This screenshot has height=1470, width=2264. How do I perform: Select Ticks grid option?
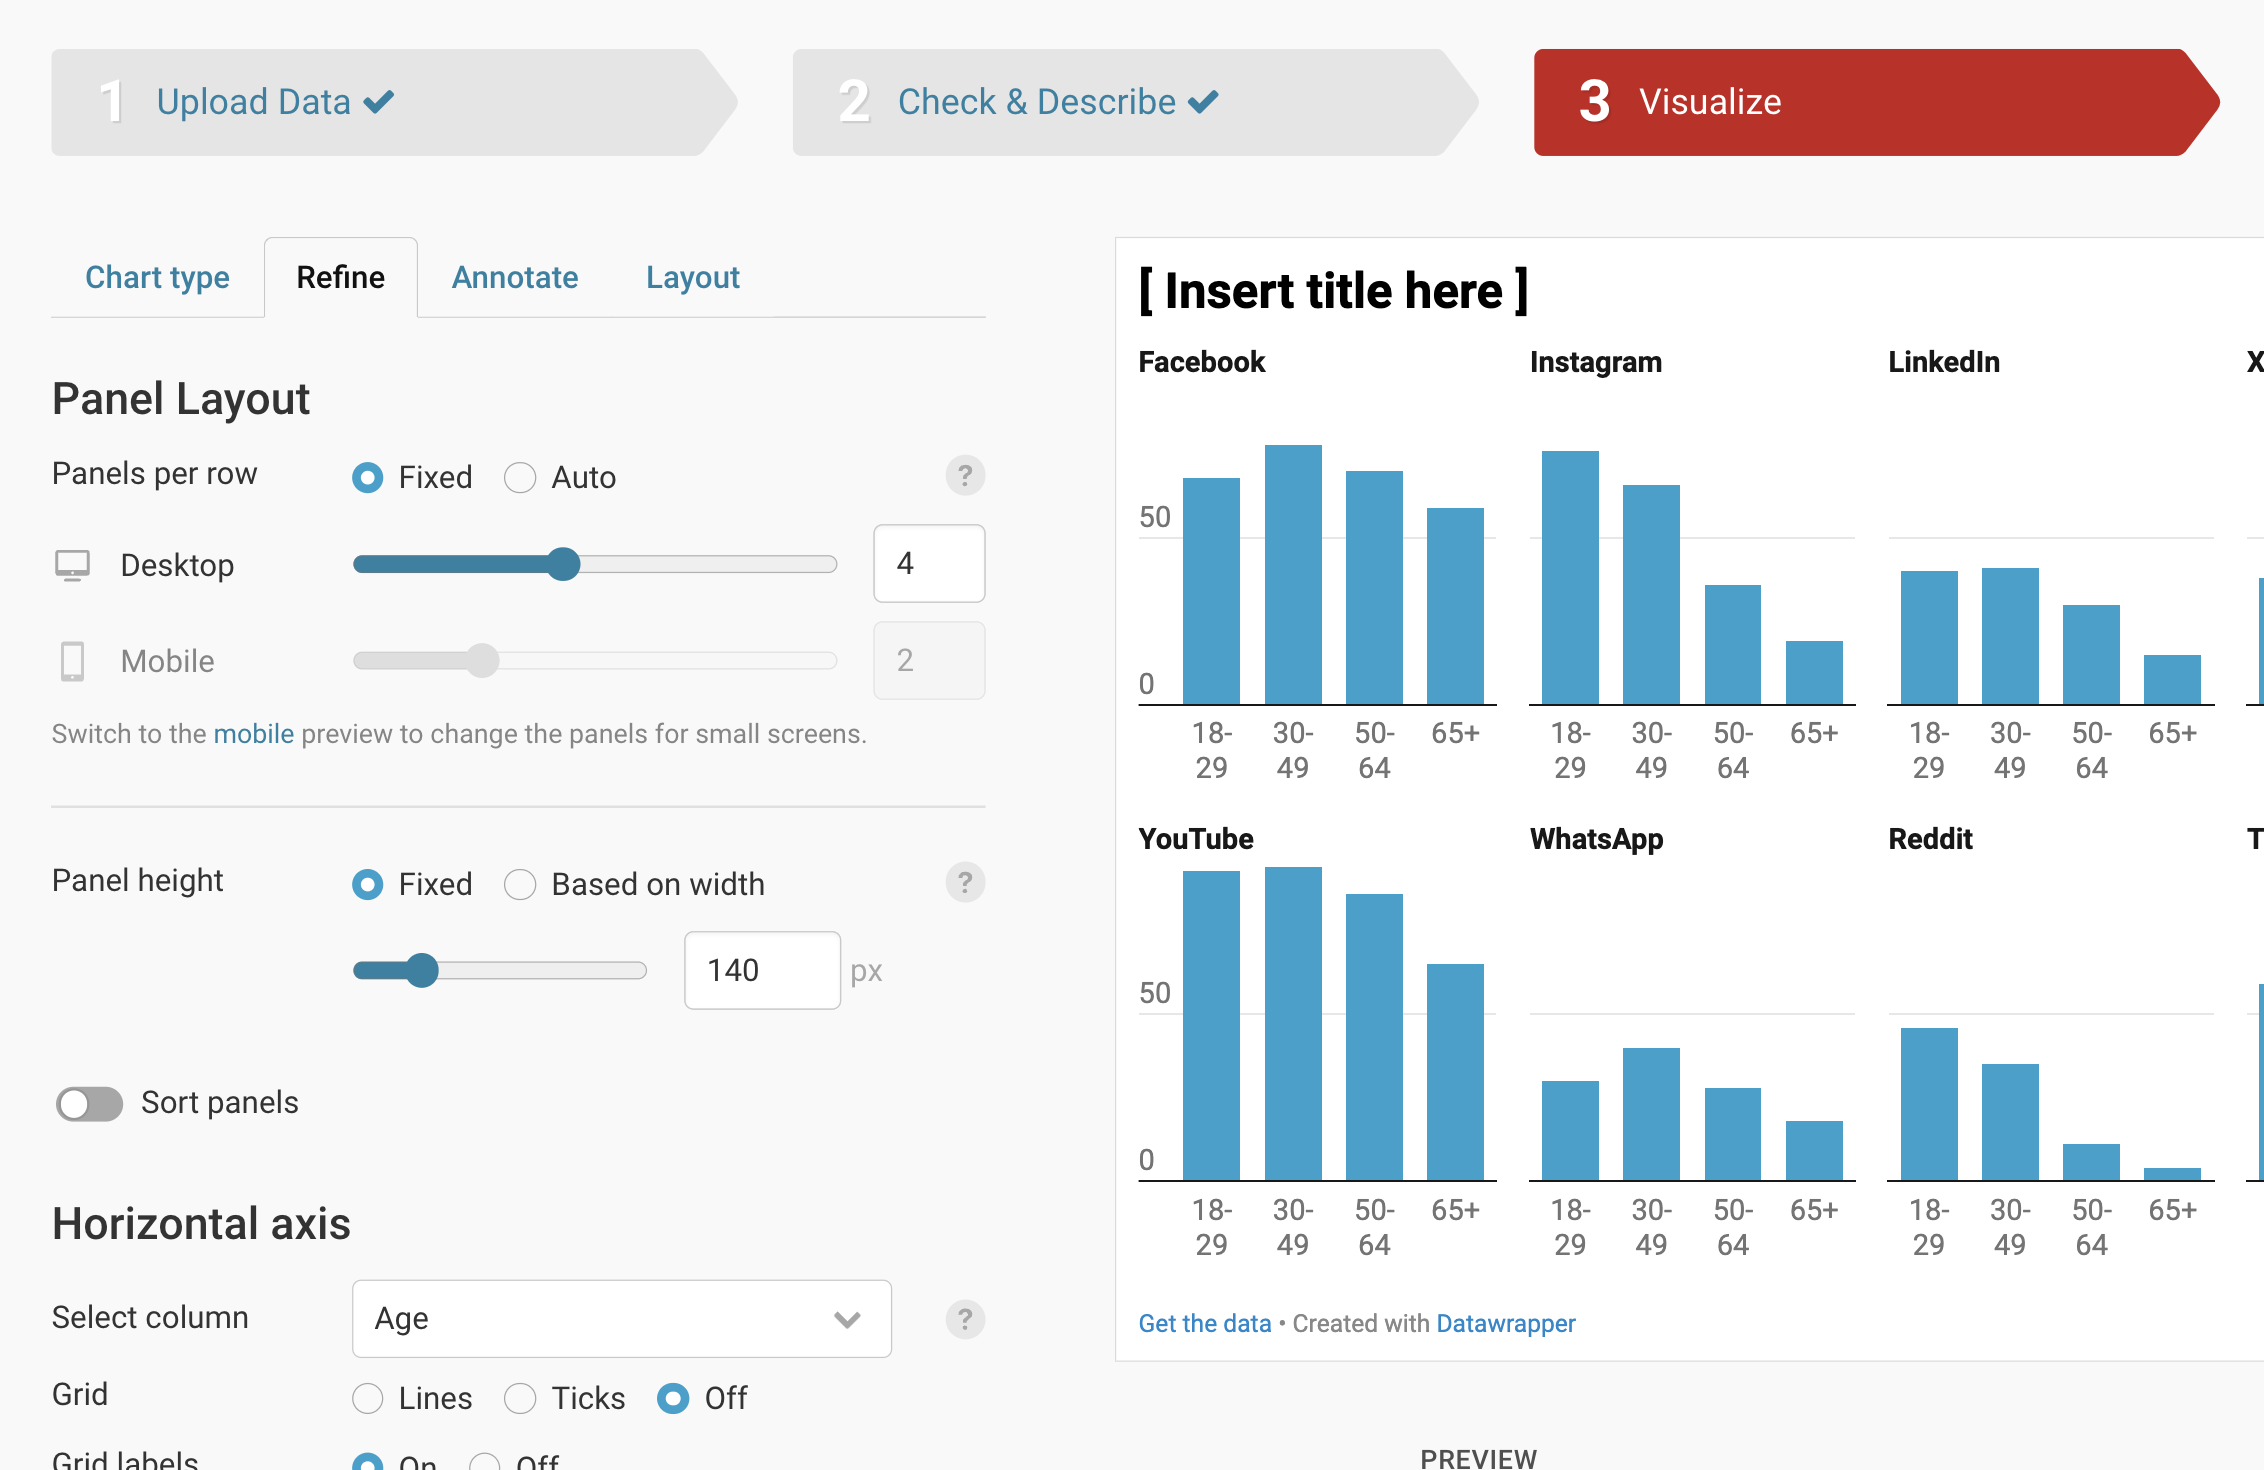520,1398
